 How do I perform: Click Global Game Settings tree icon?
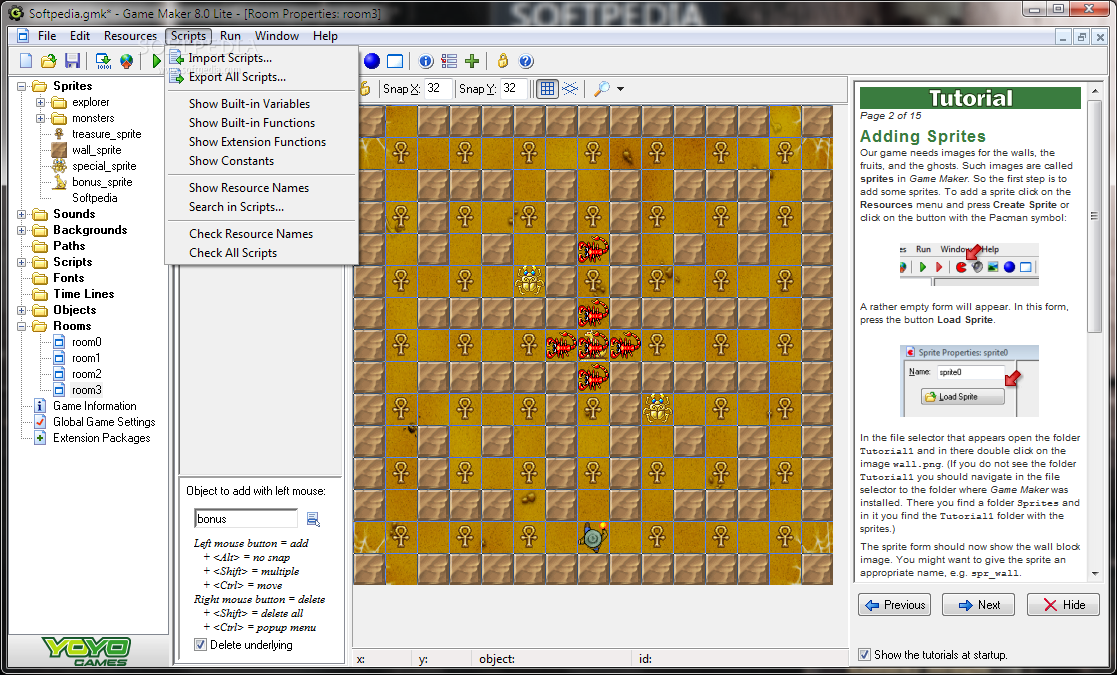click(x=41, y=422)
